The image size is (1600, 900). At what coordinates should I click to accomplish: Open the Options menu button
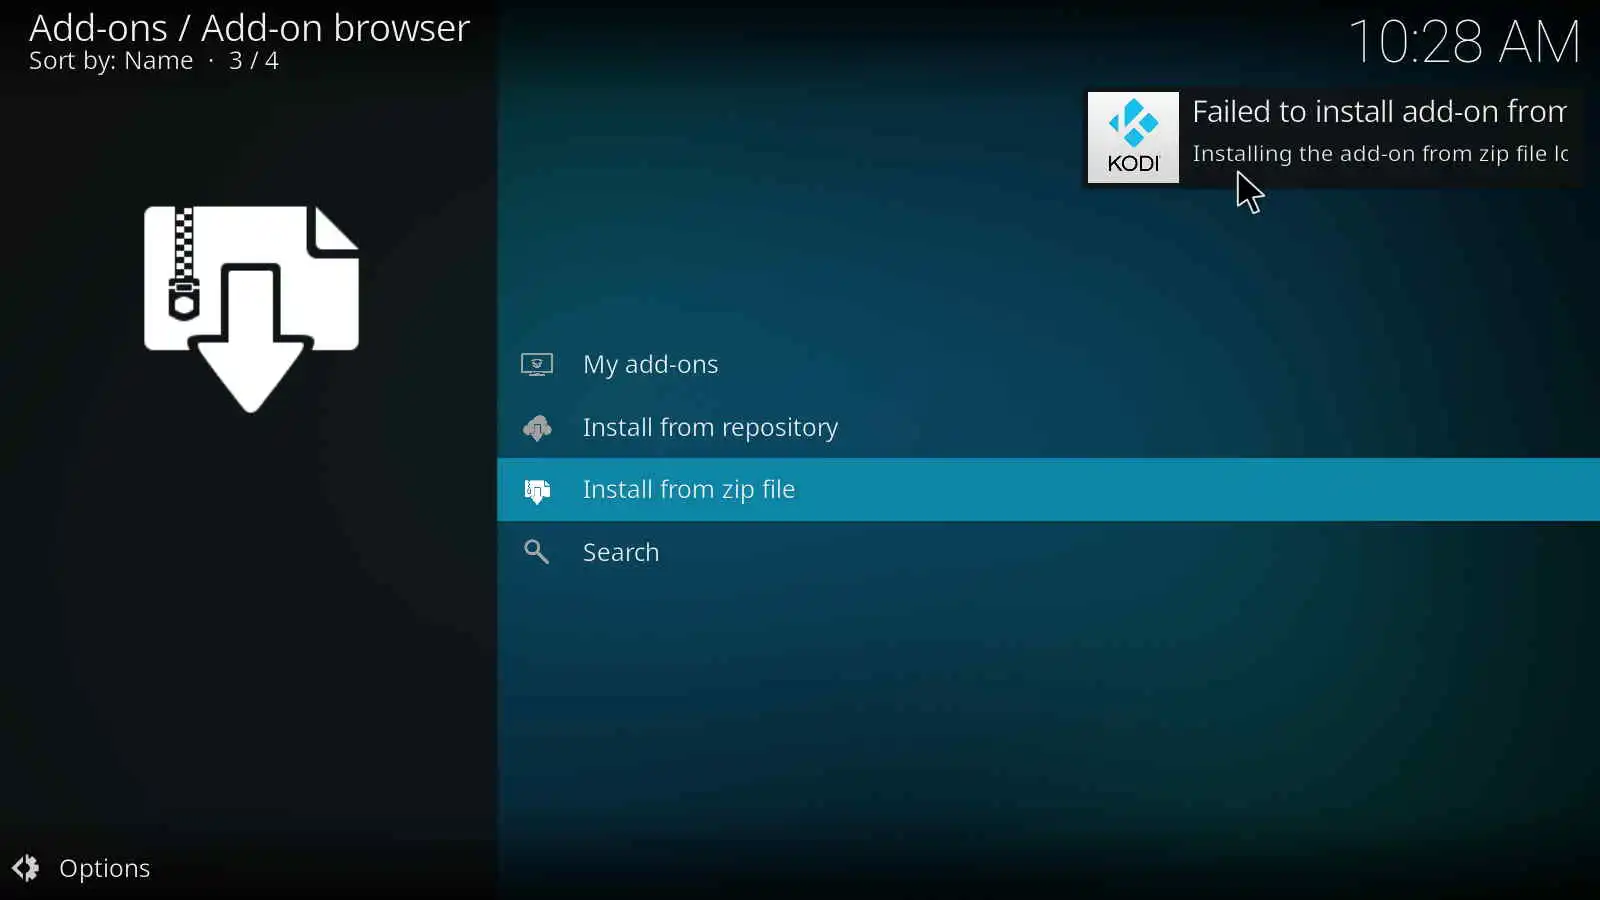[x=81, y=868]
